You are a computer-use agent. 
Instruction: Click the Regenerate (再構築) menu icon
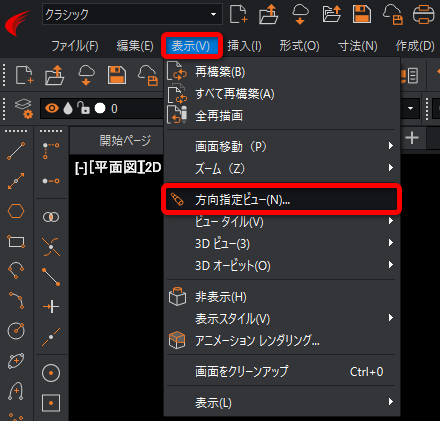pyautogui.click(x=177, y=71)
